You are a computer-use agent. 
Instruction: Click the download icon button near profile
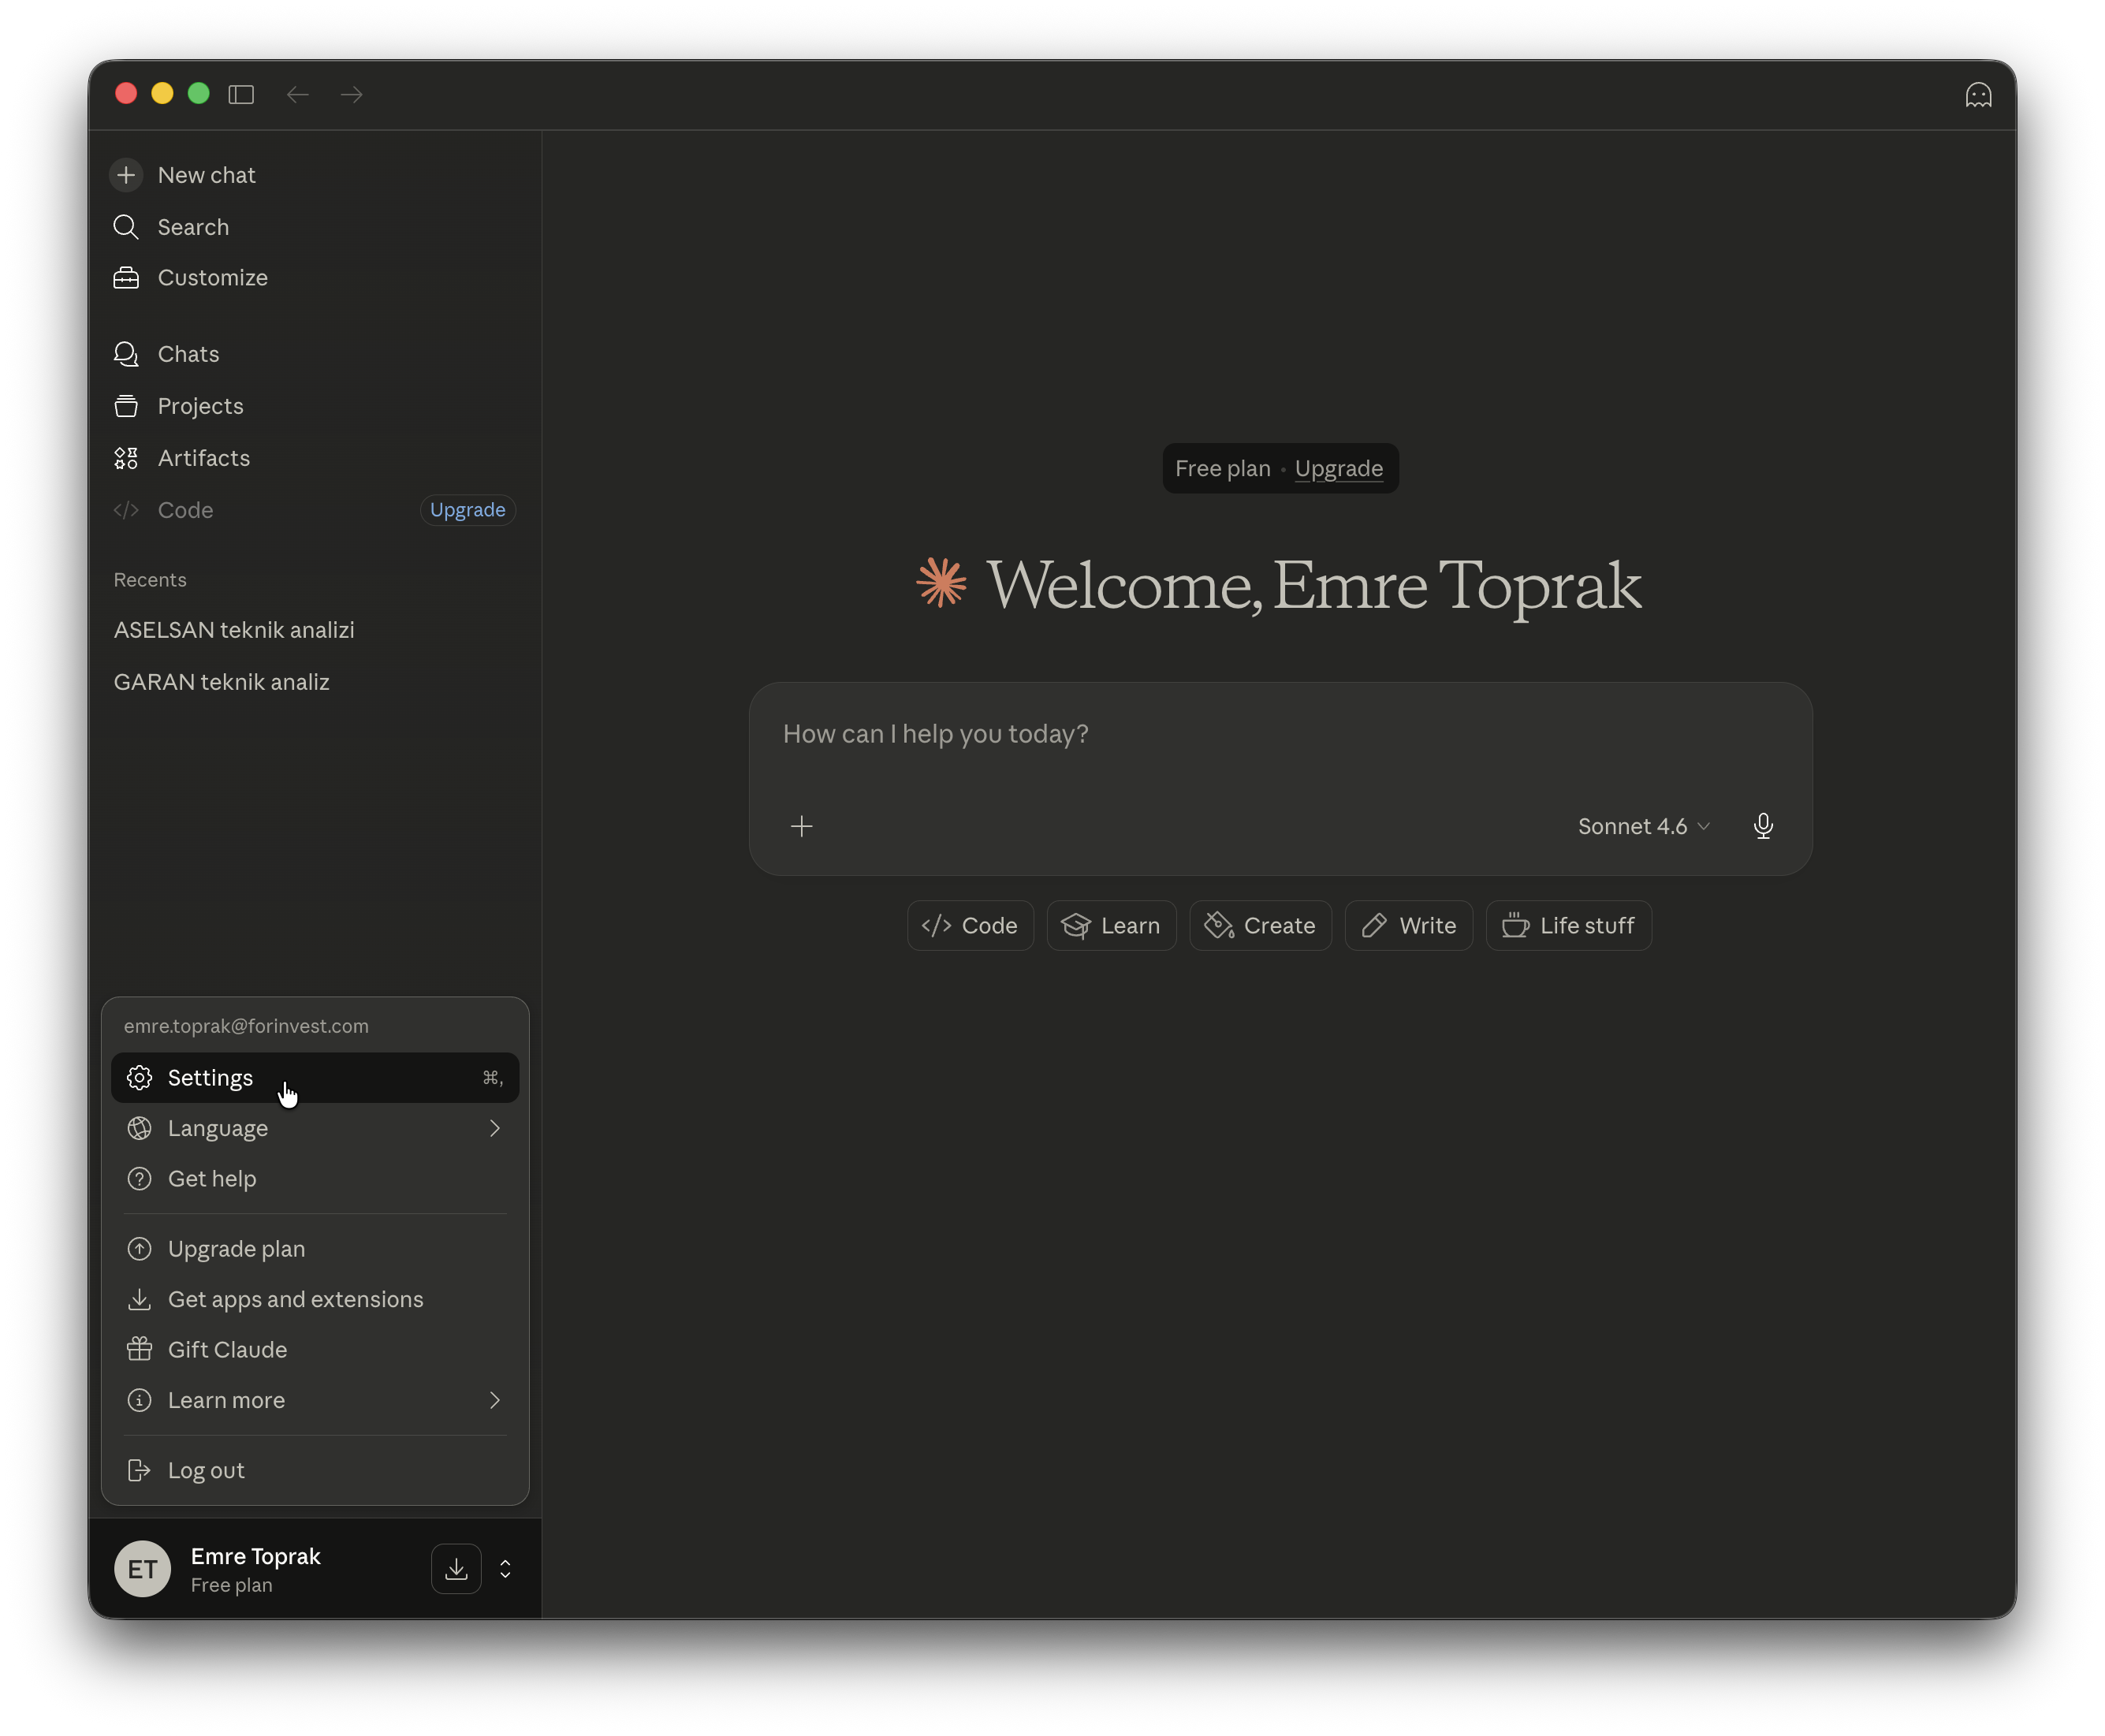(456, 1569)
